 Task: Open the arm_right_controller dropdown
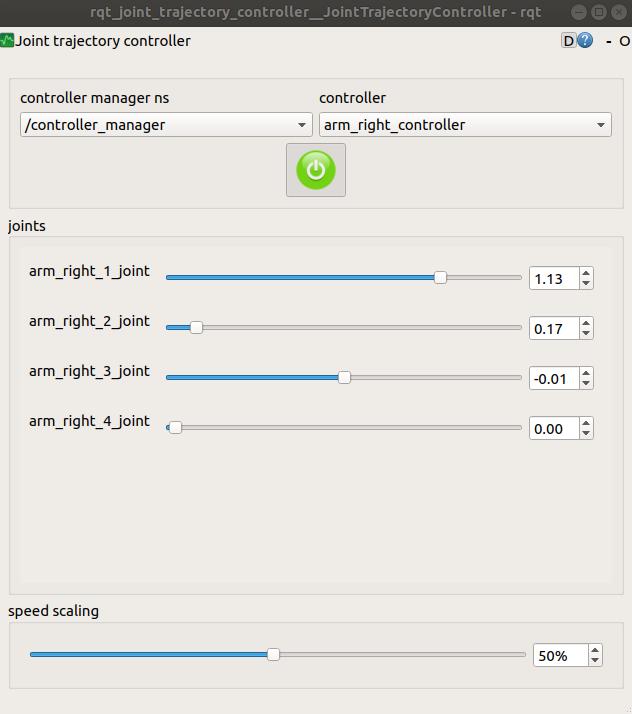pyautogui.click(x=465, y=125)
